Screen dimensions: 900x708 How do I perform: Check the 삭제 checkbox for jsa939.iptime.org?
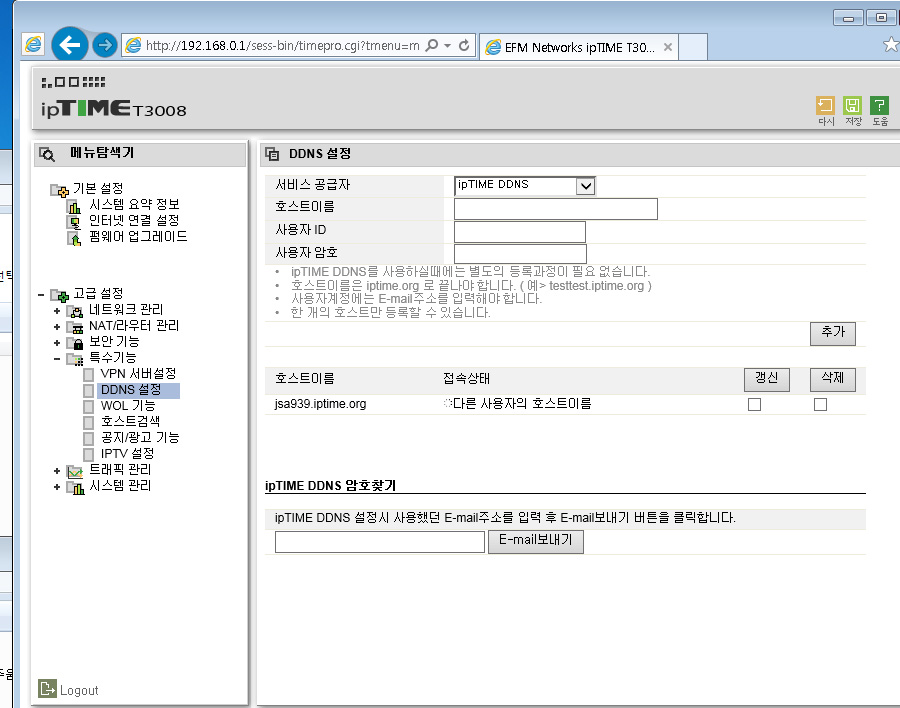(x=820, y=405)
